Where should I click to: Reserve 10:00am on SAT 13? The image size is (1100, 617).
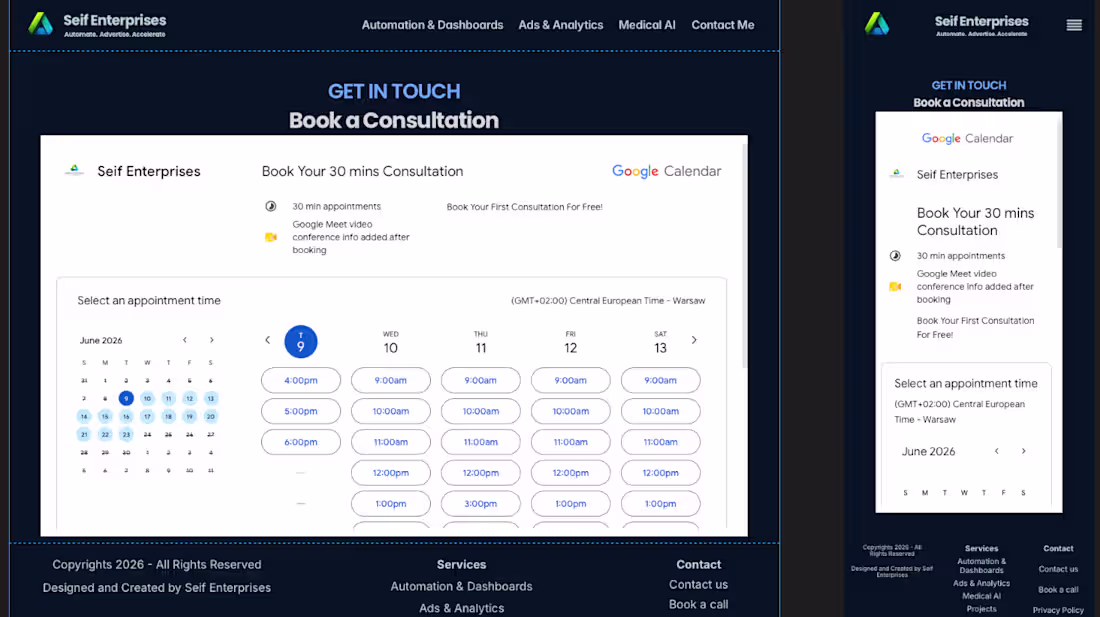tap(660, 411)
